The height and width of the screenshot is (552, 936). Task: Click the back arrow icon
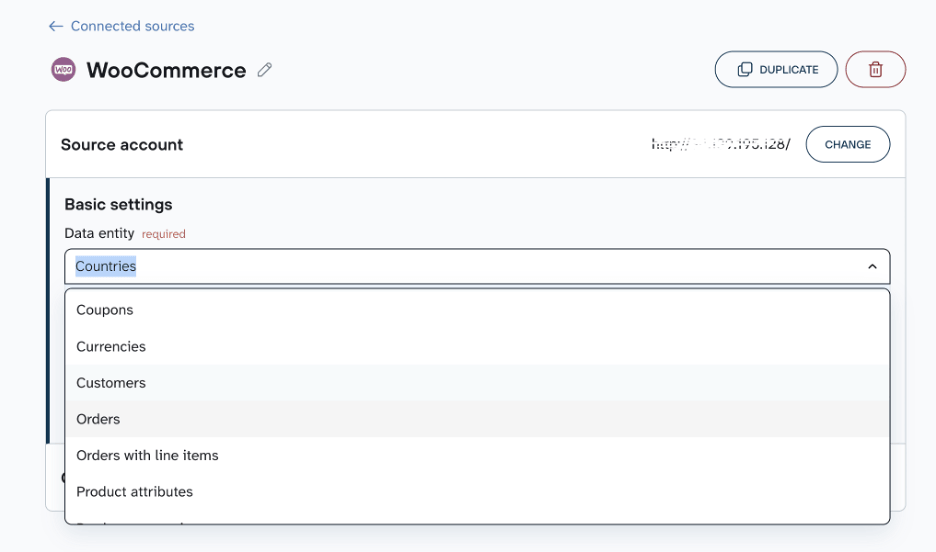[56, 26]
